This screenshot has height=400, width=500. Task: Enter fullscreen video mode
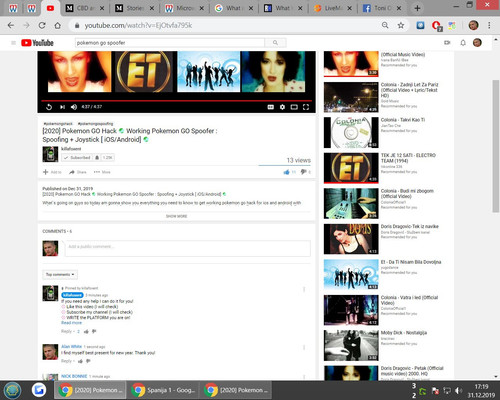[306, 107]
